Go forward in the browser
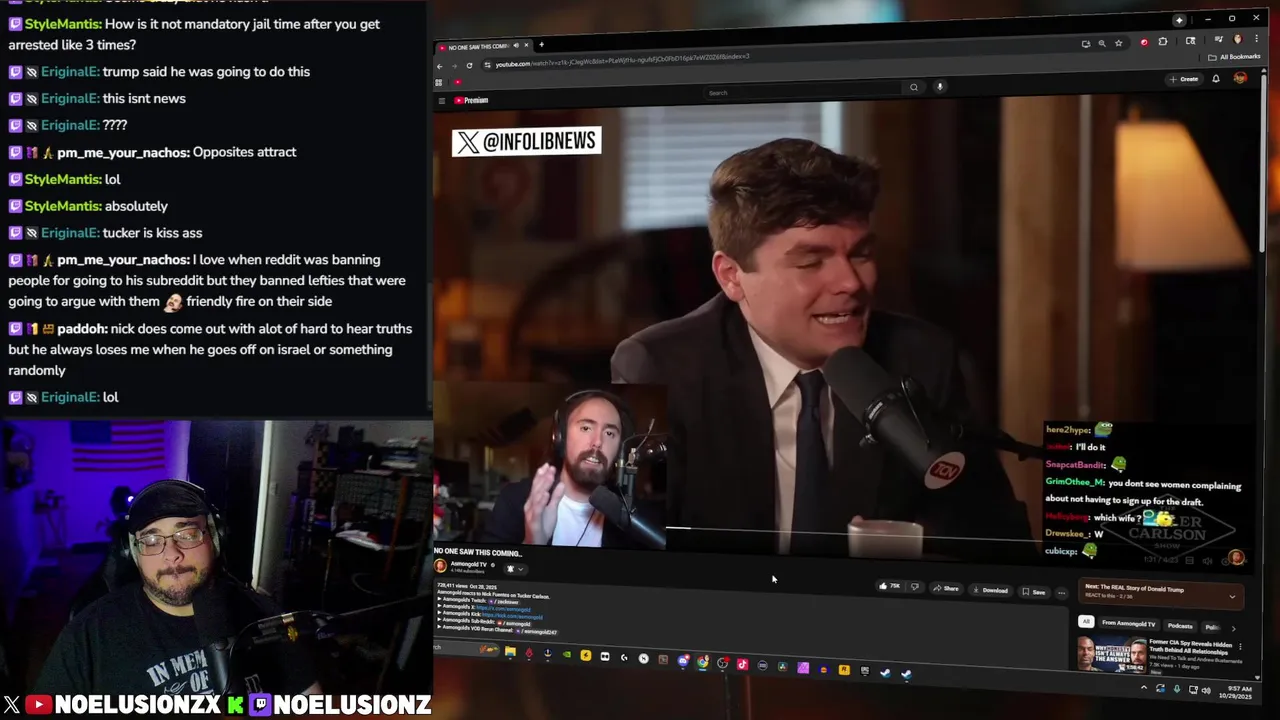Screen dimensions: 1280x720 pyautogui.click(x=454, y=66)
